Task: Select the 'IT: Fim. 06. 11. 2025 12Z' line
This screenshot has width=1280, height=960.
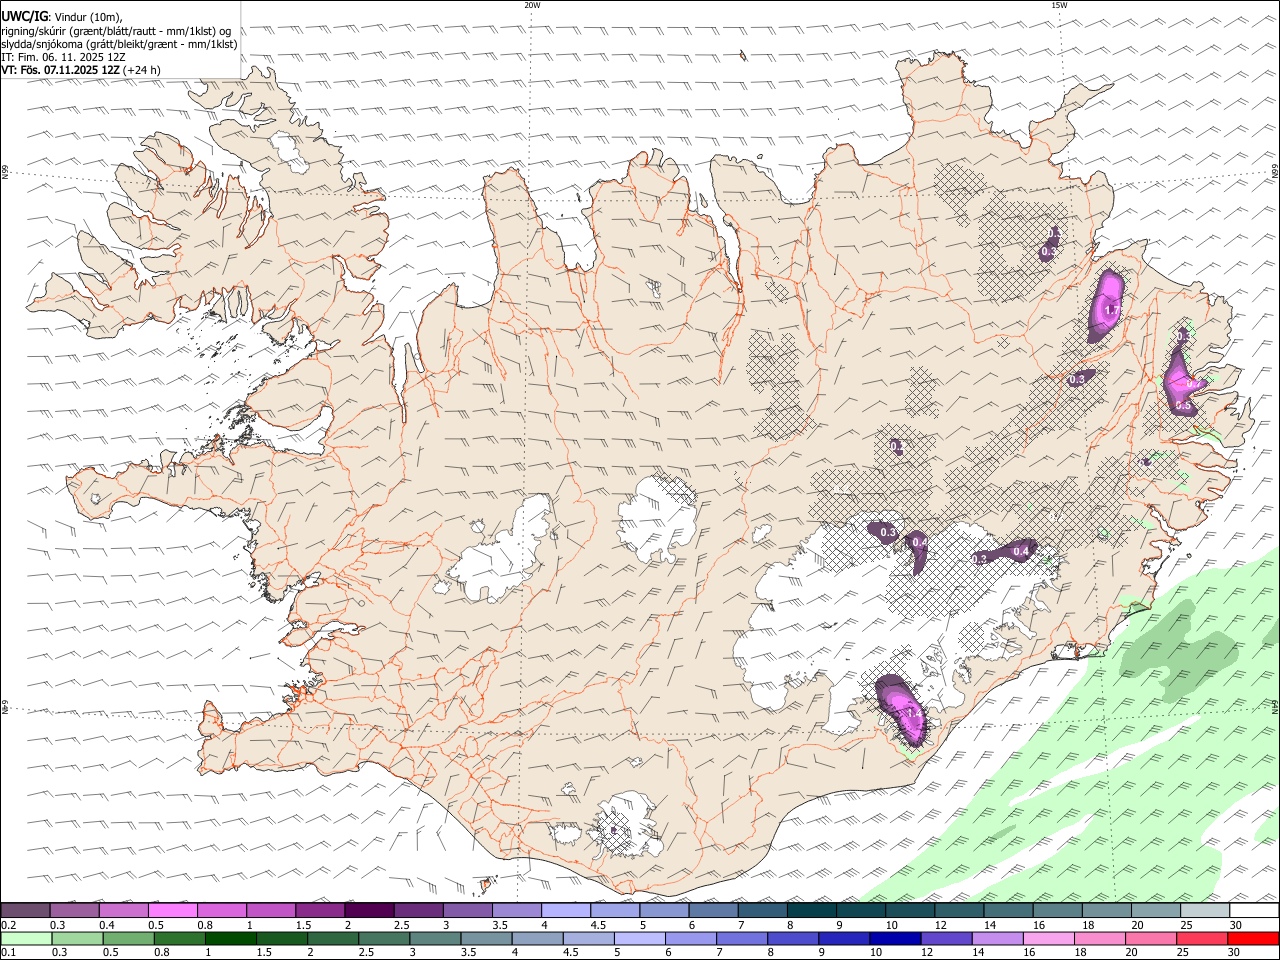Action: point(63,57)
